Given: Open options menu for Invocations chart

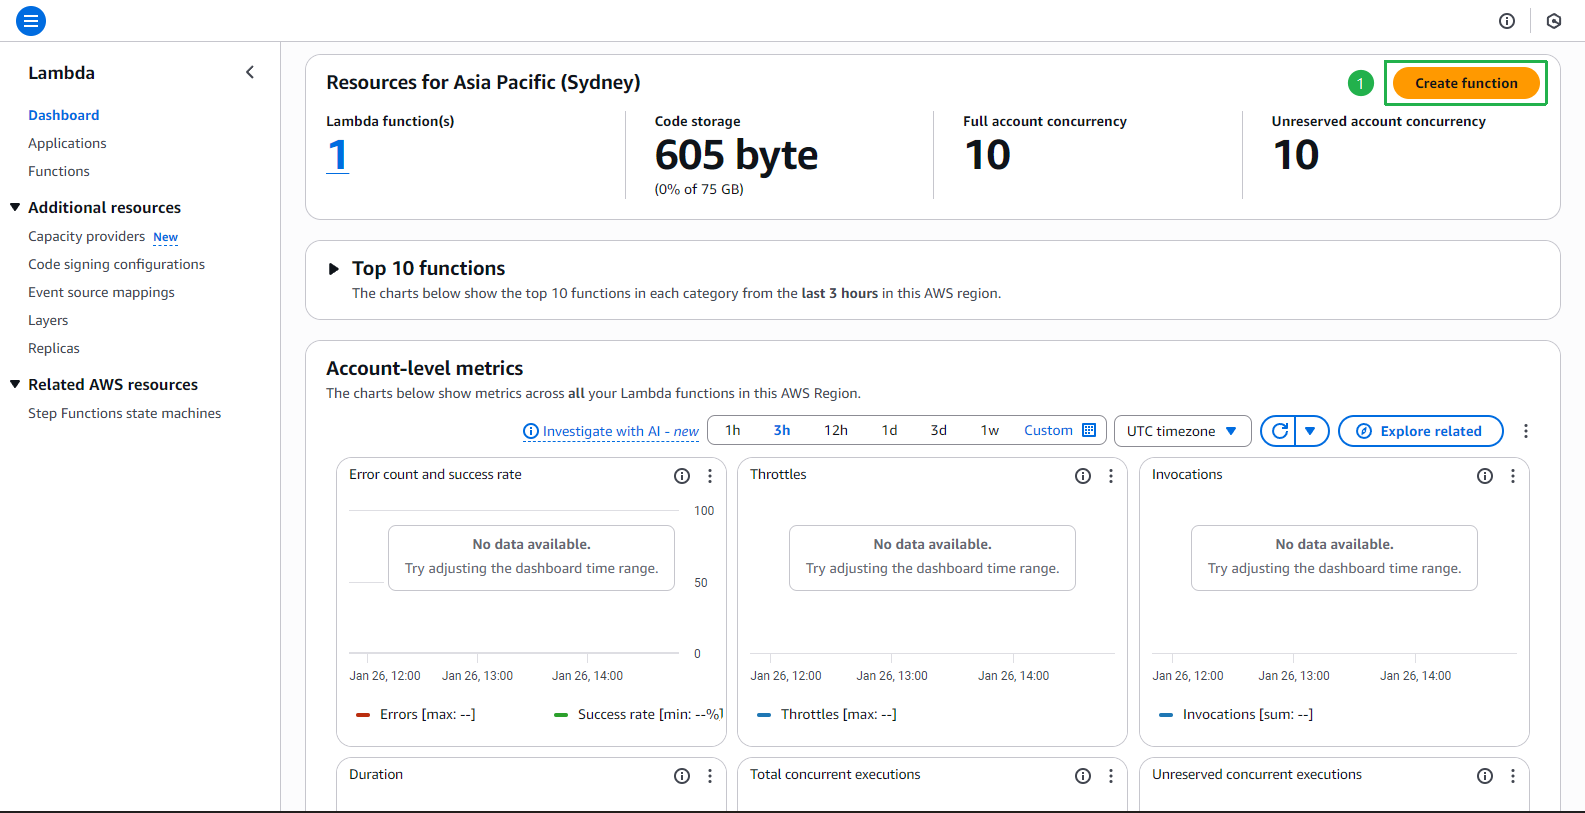Looking at the screenshot, I should [1513, 476].
